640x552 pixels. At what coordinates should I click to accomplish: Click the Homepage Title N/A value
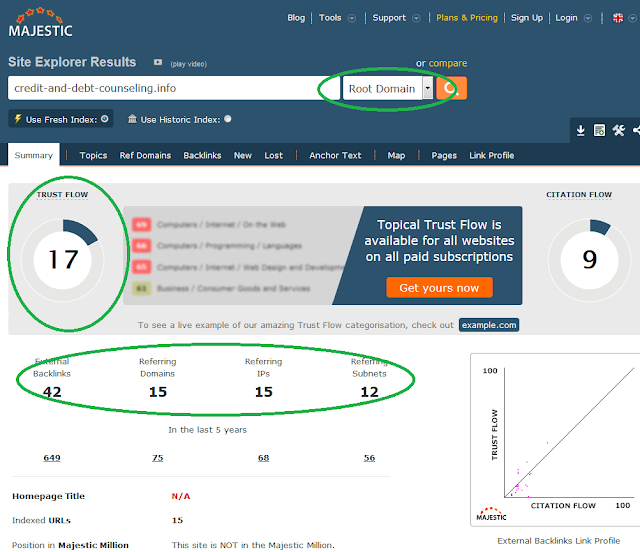pos(181,496)
